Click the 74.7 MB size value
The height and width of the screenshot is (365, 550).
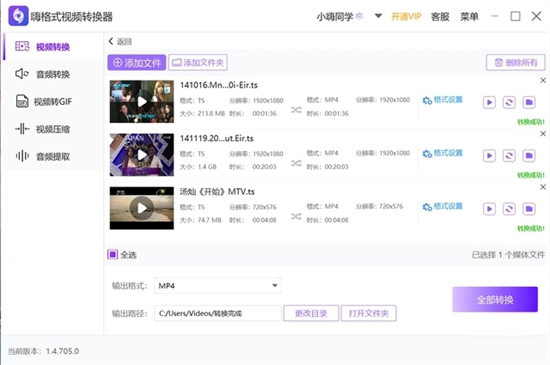click(209, 220)
